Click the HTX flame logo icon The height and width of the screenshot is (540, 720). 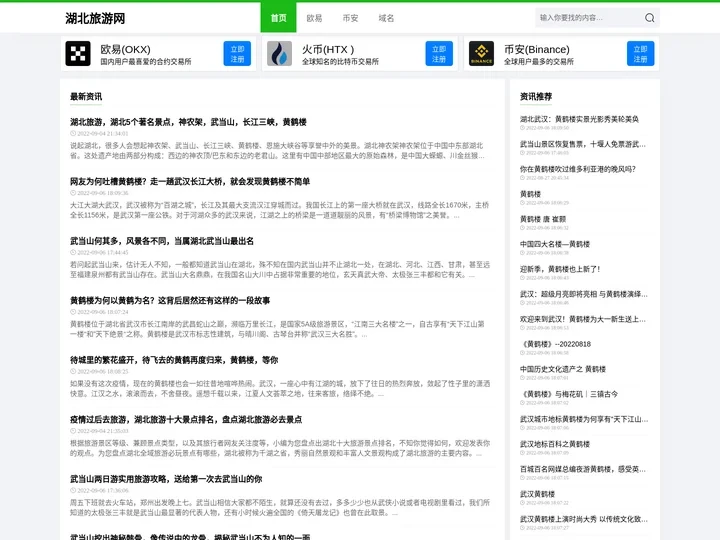click(x=279, y=53)
